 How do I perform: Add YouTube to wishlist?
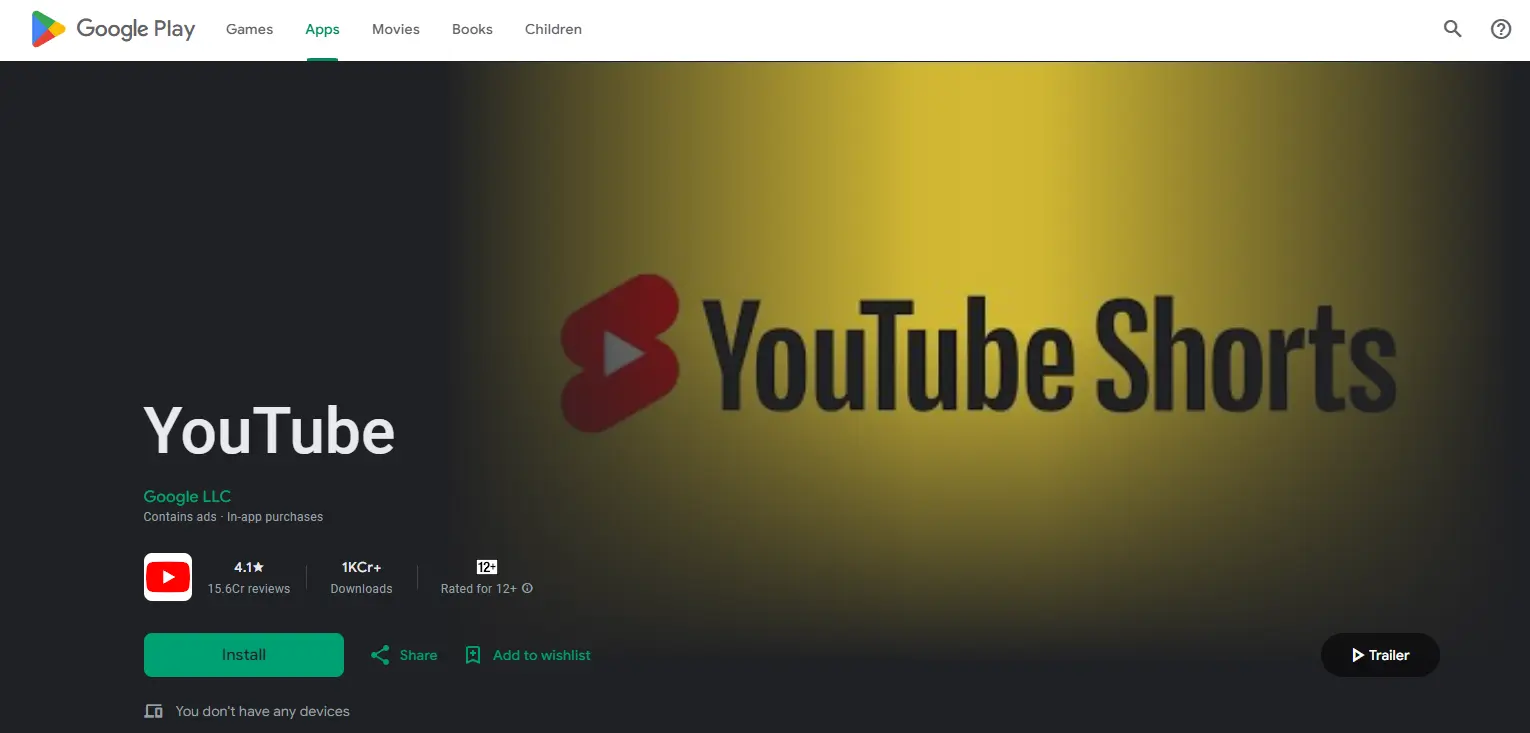tap(528, 655)
